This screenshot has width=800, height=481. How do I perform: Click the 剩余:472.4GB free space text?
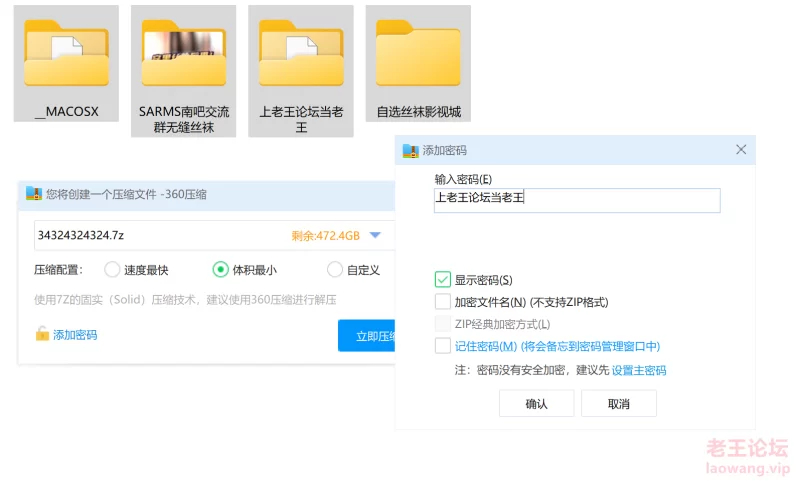(326, 236)
